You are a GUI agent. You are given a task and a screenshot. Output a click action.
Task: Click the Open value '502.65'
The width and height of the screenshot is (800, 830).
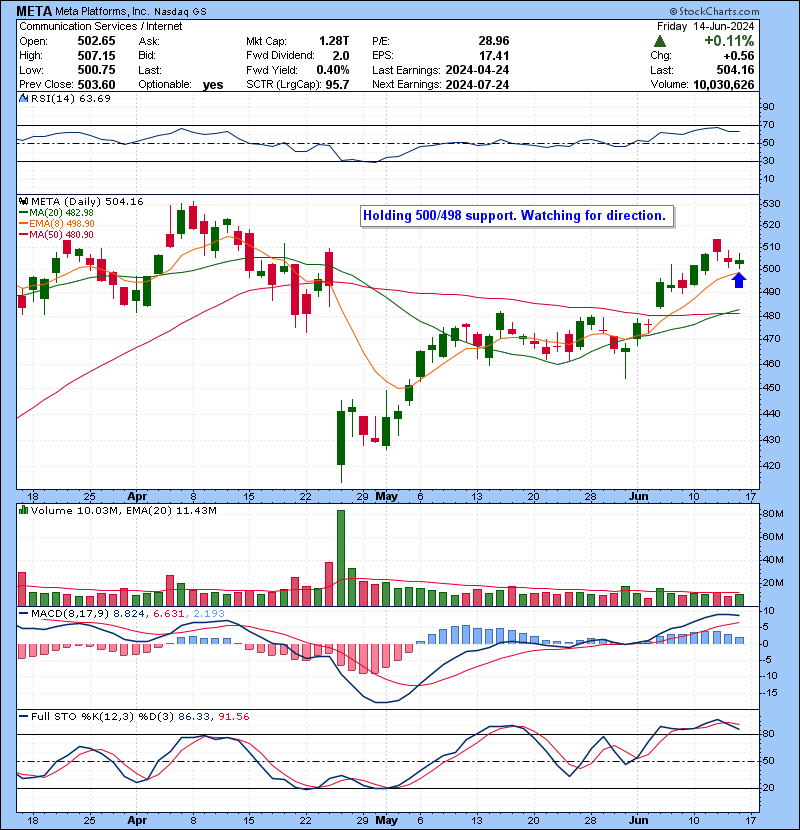point(96,41)
